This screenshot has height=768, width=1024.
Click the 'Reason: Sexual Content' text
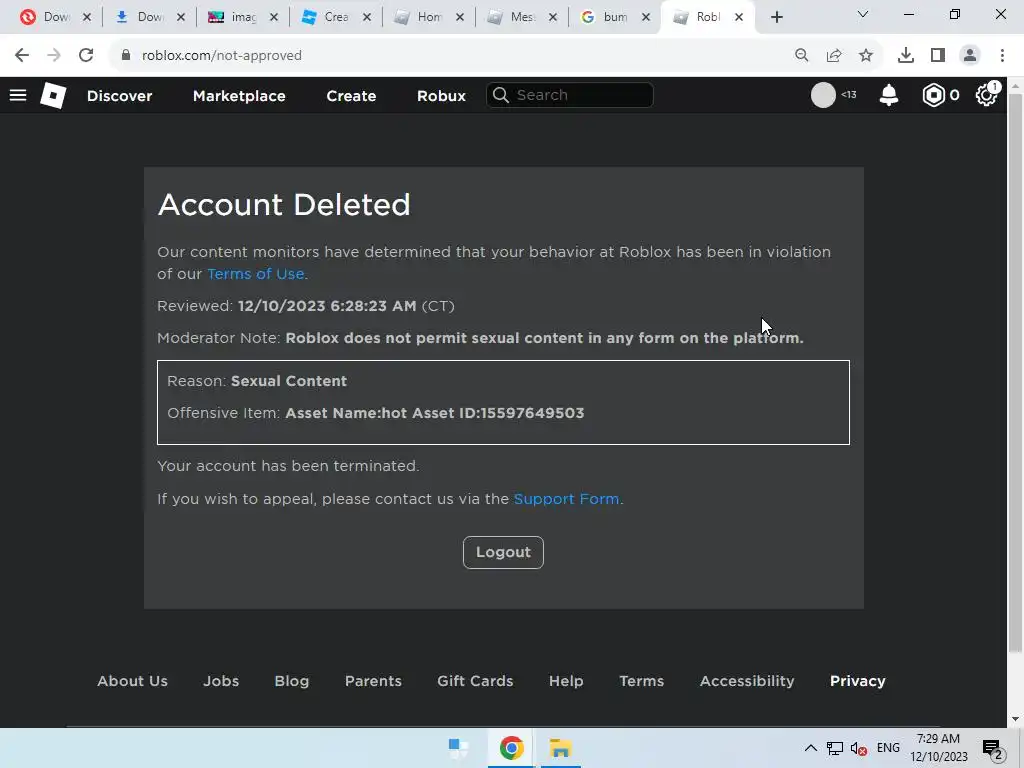(x=257, y=381)
